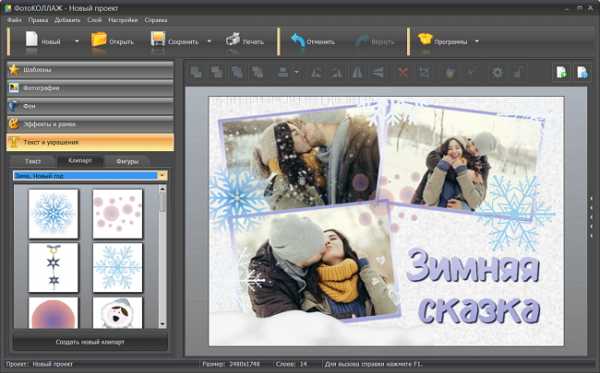The image size is (600, 373).
Task: Switch to the Текст tab
Action: (33, 161)
